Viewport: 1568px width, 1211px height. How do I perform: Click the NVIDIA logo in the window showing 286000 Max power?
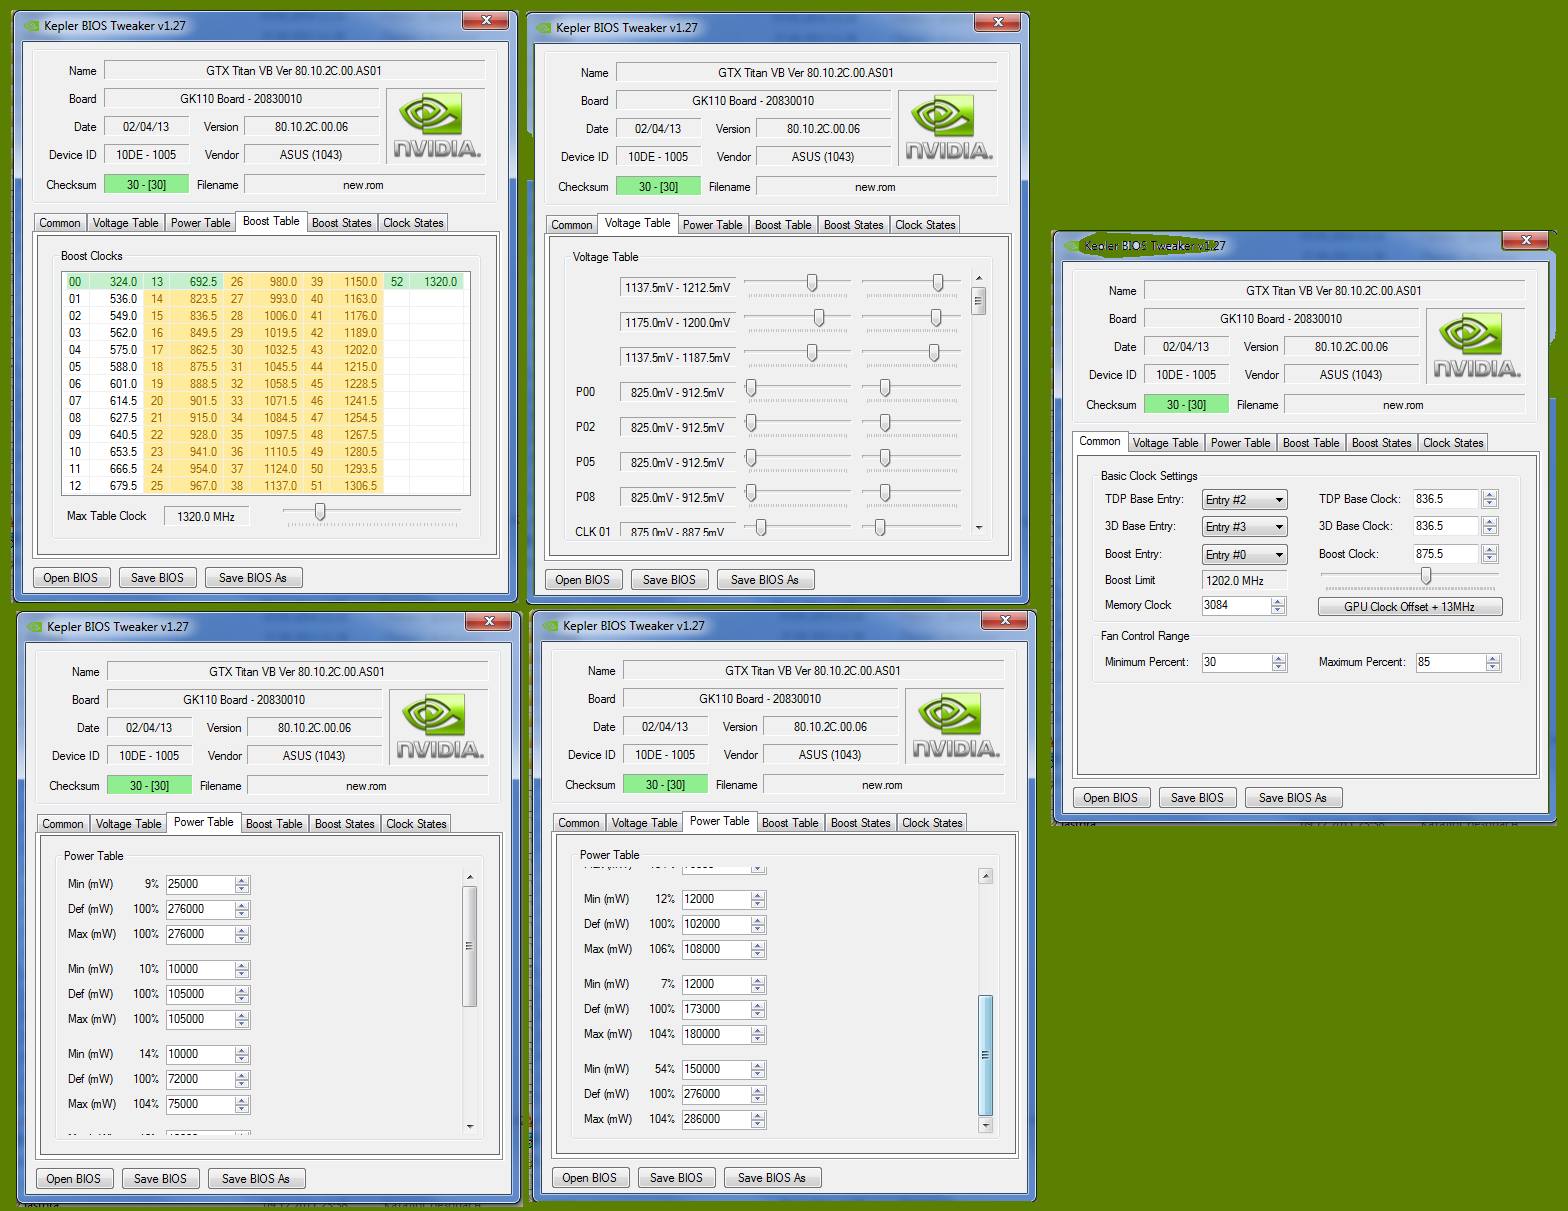[956, 726]
